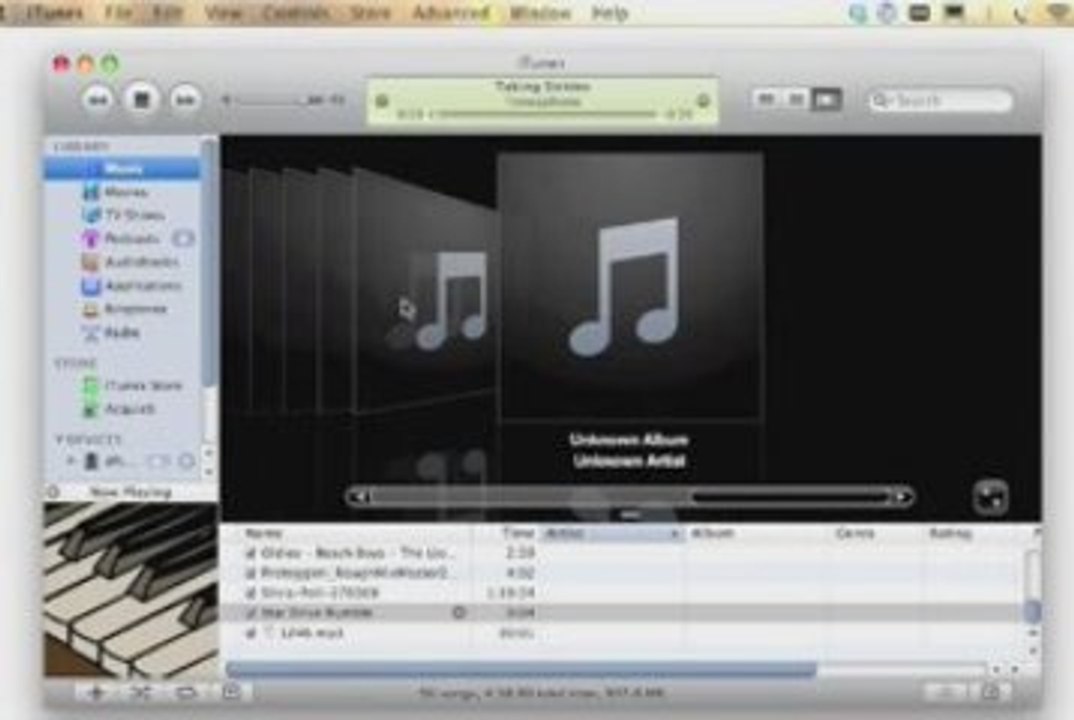Click the right round icon in the LCD display

coord(703,101)
